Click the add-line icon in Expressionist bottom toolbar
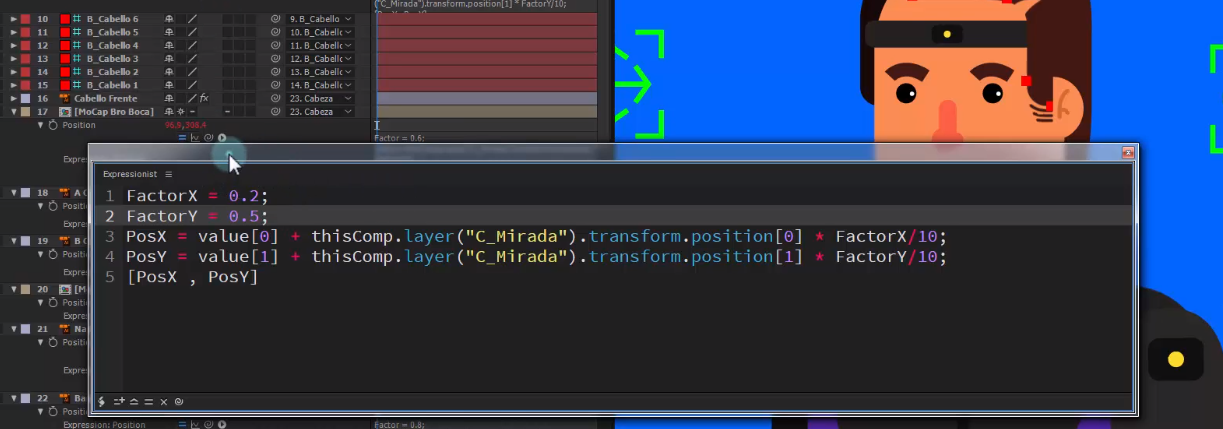1223x429 pixels. click(x=119, y=401)
